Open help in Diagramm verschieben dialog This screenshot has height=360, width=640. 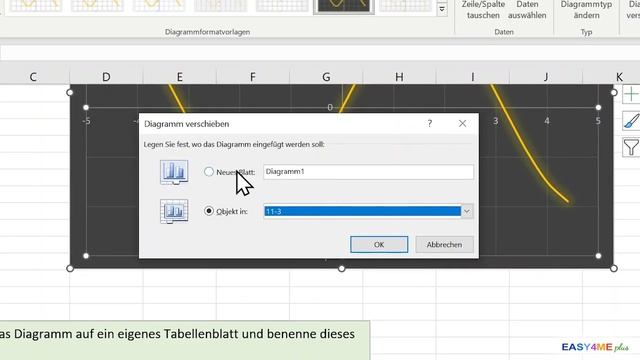[x=429, y=124]
